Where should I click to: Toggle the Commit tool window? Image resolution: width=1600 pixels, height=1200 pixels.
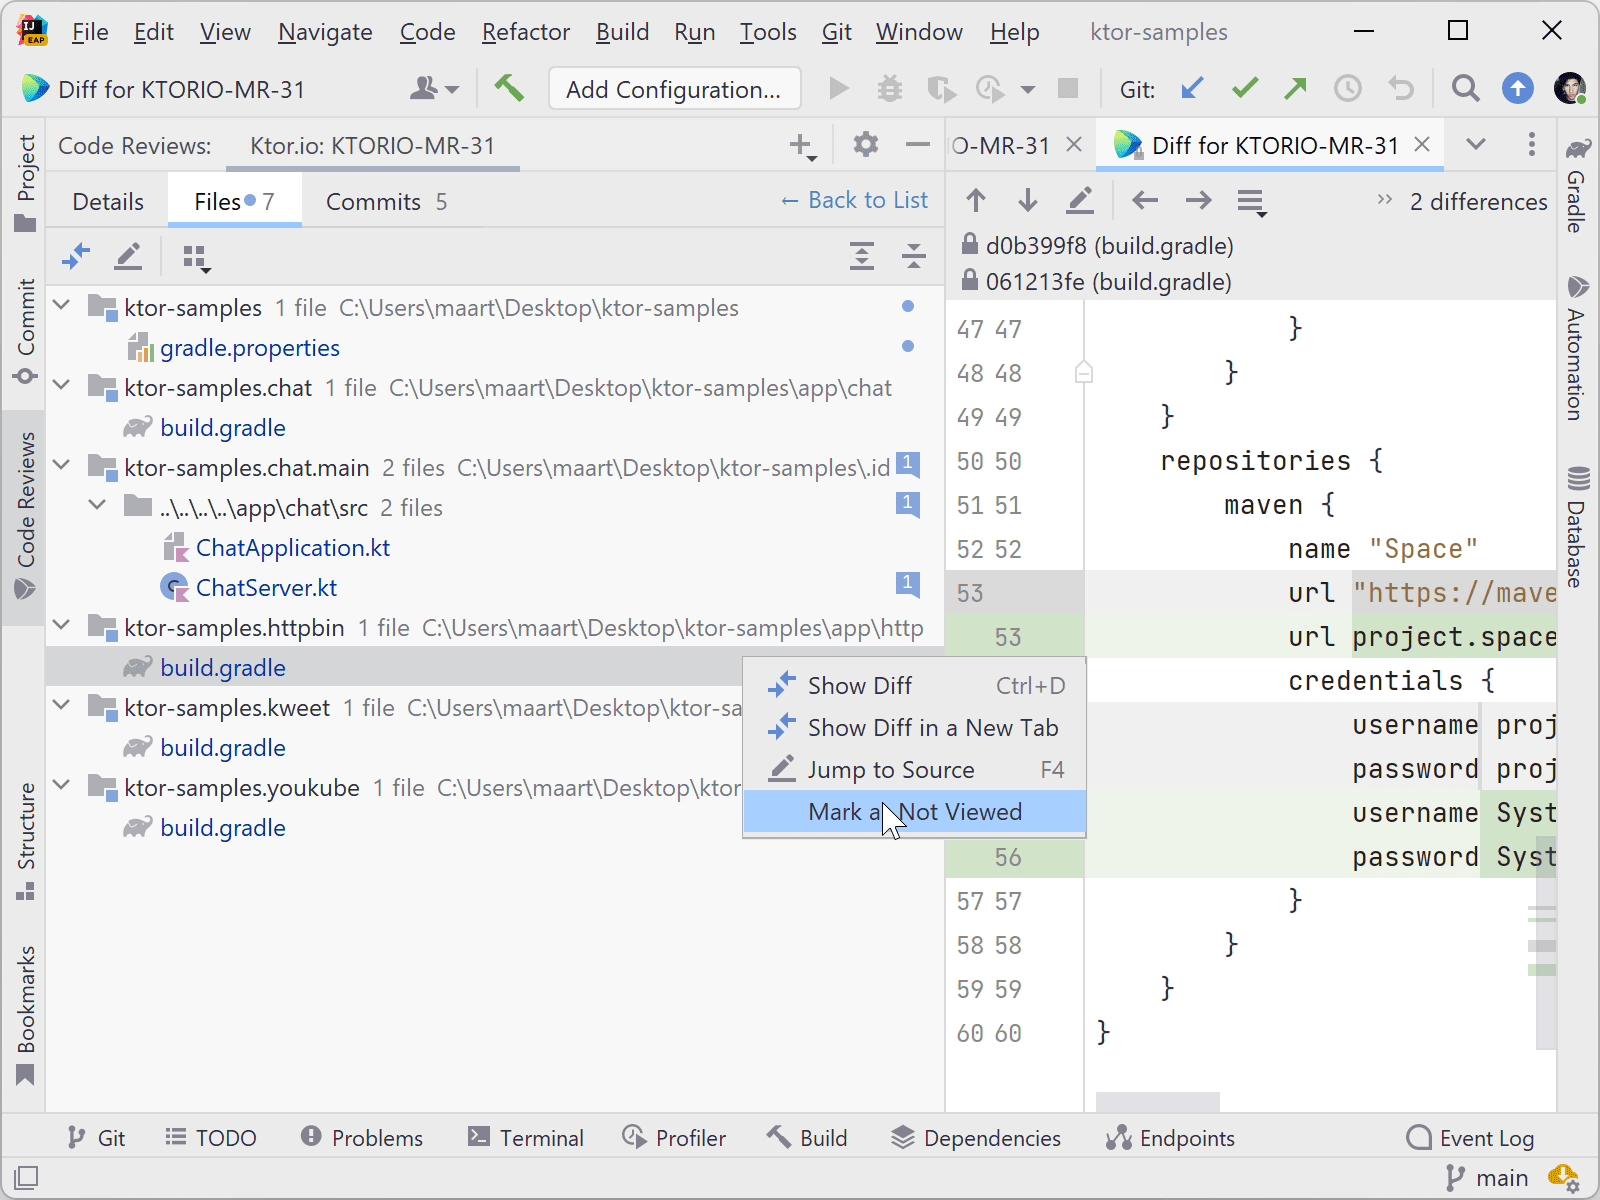point(25,332)
